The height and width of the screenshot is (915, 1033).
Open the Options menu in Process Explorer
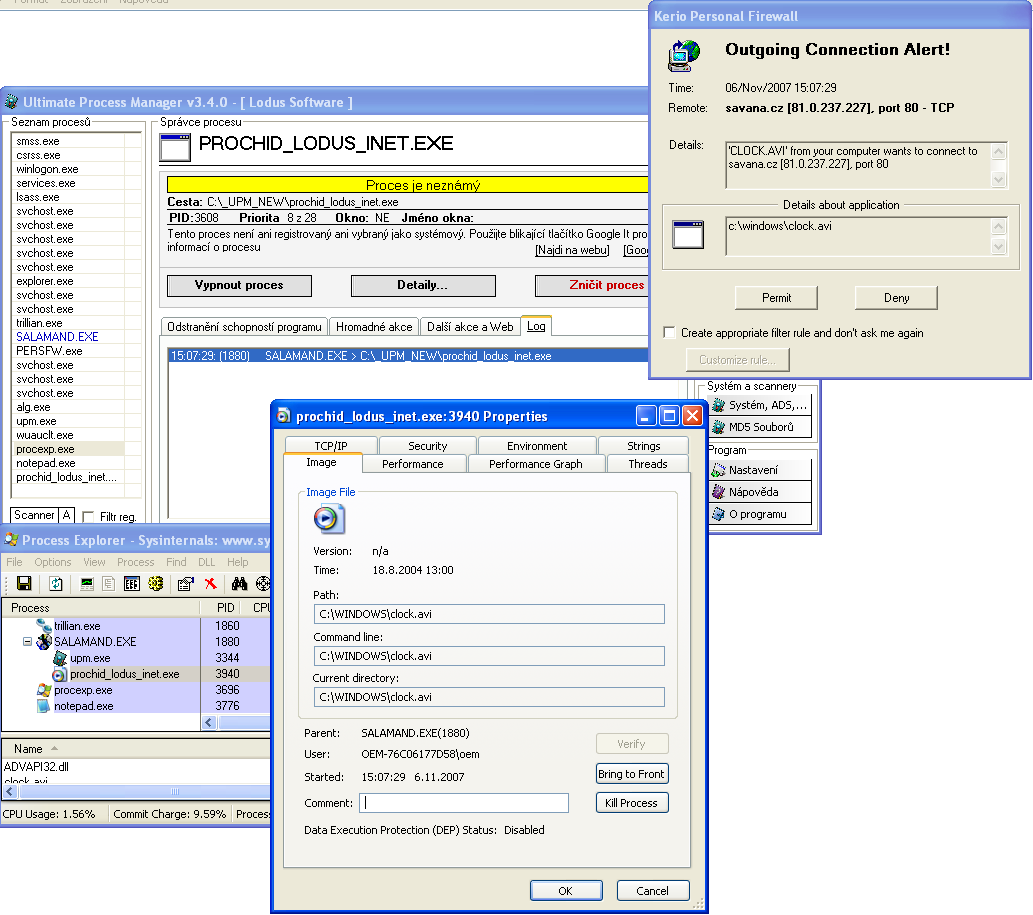[x=53, y=562]
